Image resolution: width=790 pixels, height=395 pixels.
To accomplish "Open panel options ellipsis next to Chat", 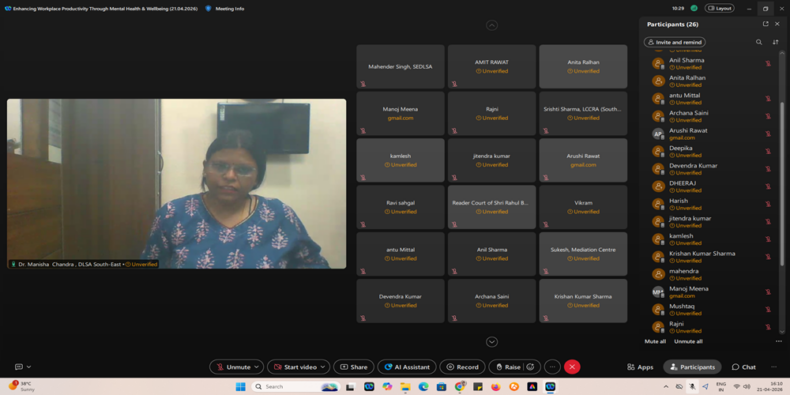I will click(774, 367).
